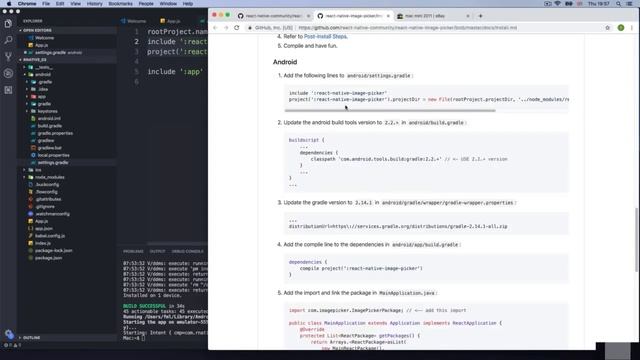Bookmark this page with the star icon

(x=607, y=28)
